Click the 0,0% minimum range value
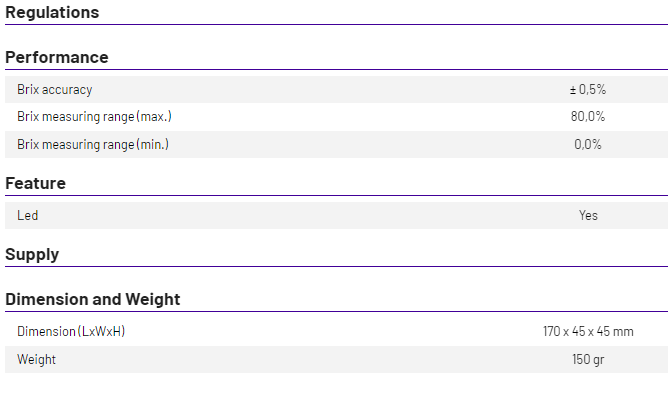Image resolution: width=668 pixels, height=396 pixels. [x=588, y=144]
